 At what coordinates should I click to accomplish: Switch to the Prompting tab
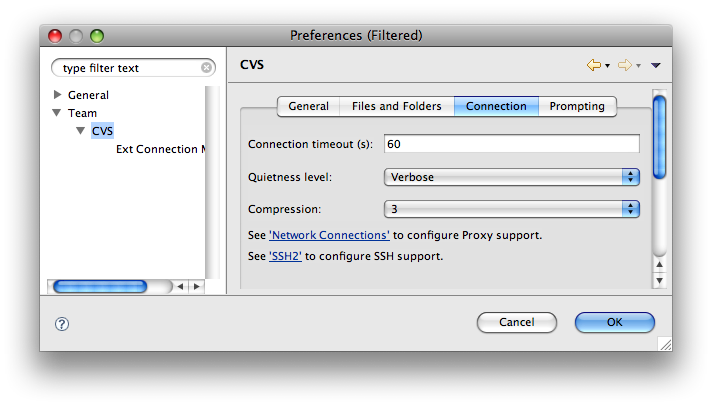point(577,106)
